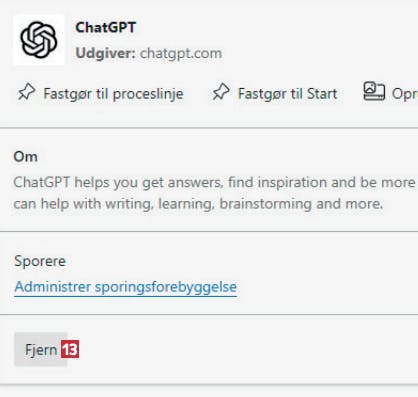Click the red 13 badge
The width and height of the screenshot is (418, 397).
(70, 349)
